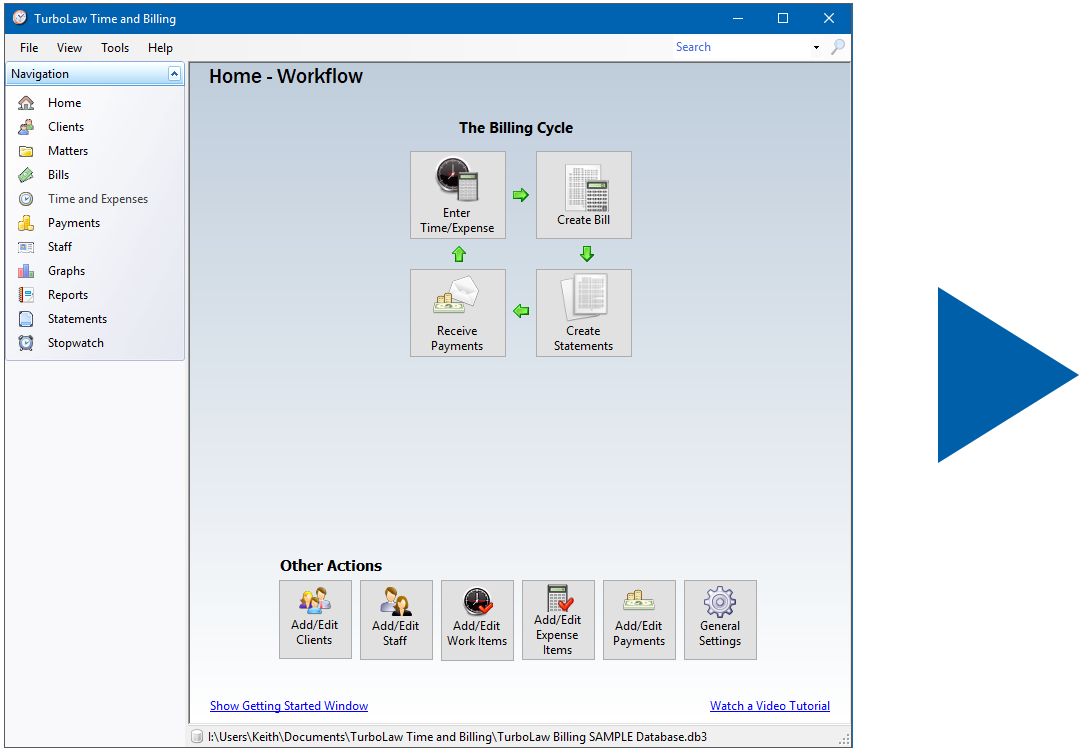This screenshot has width=1082, height=750.
Task: Click the Create Bill workflow button
Action: pyautogui.click(x=584, y=195)
